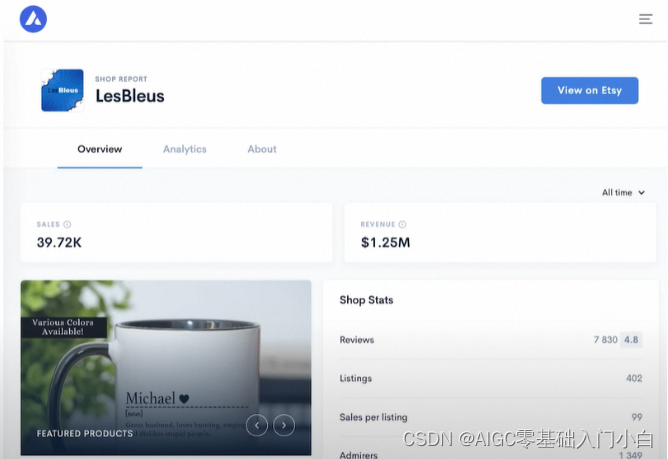The height and width of the screenshot is (459, 668).
Task: Click the SHOP REPORT label
Action: 121,79
